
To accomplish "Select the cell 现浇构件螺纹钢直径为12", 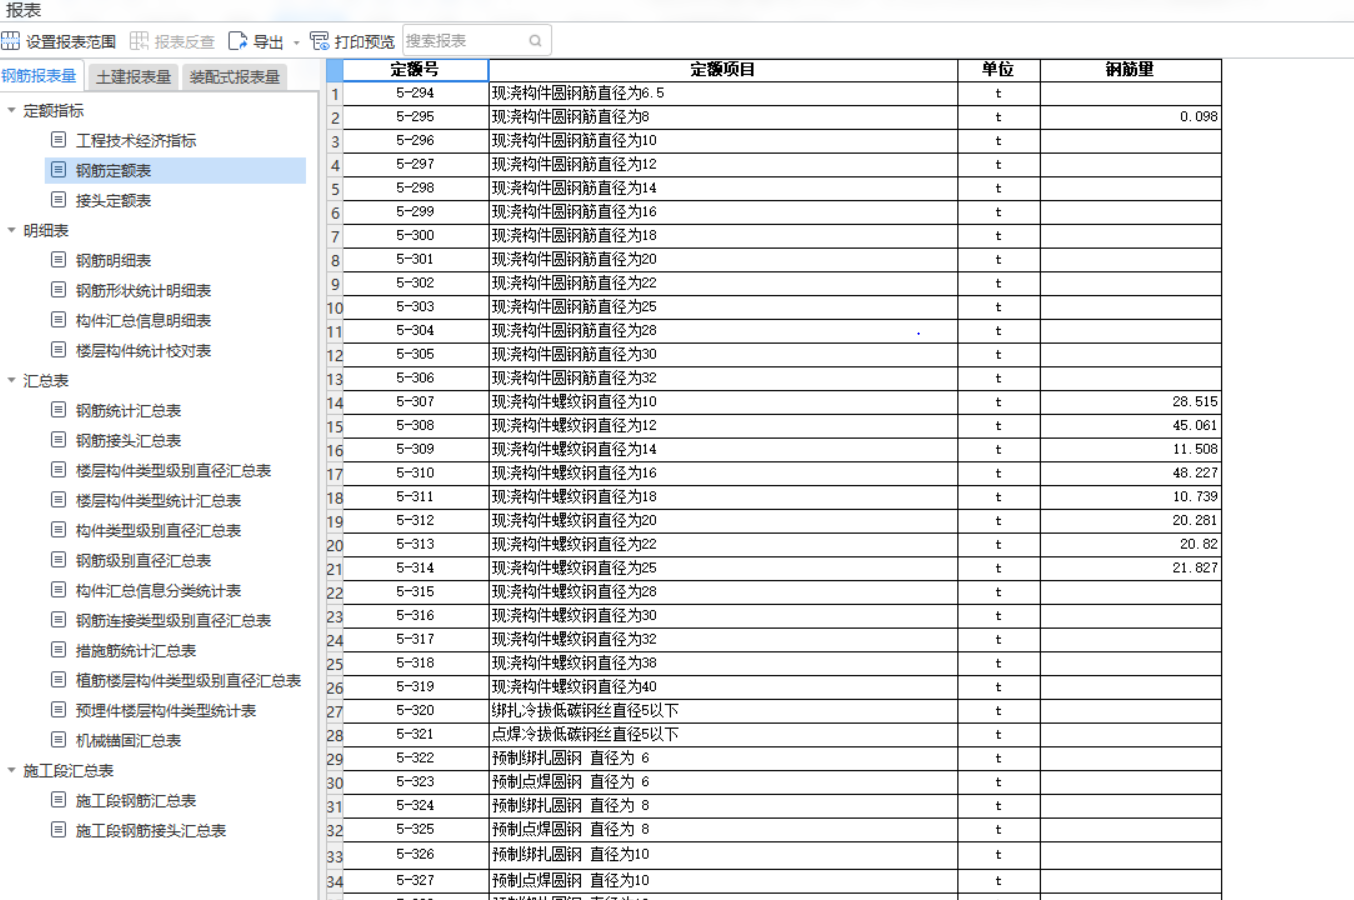I will click(723, 426).
